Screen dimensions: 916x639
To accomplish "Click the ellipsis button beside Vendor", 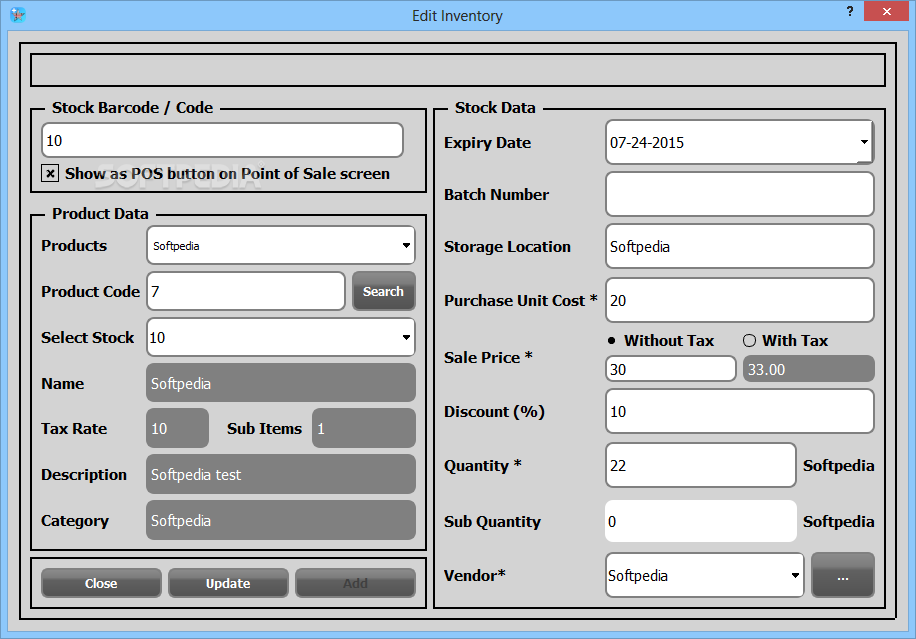I will point(842,575).
